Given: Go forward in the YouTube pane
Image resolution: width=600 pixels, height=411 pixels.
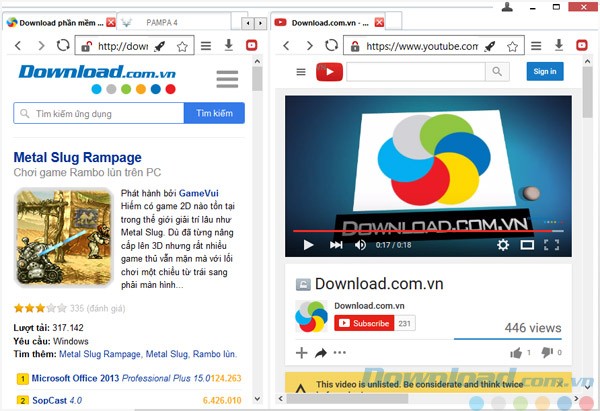Looking at the screenshot, I should (x=310, y=46).
